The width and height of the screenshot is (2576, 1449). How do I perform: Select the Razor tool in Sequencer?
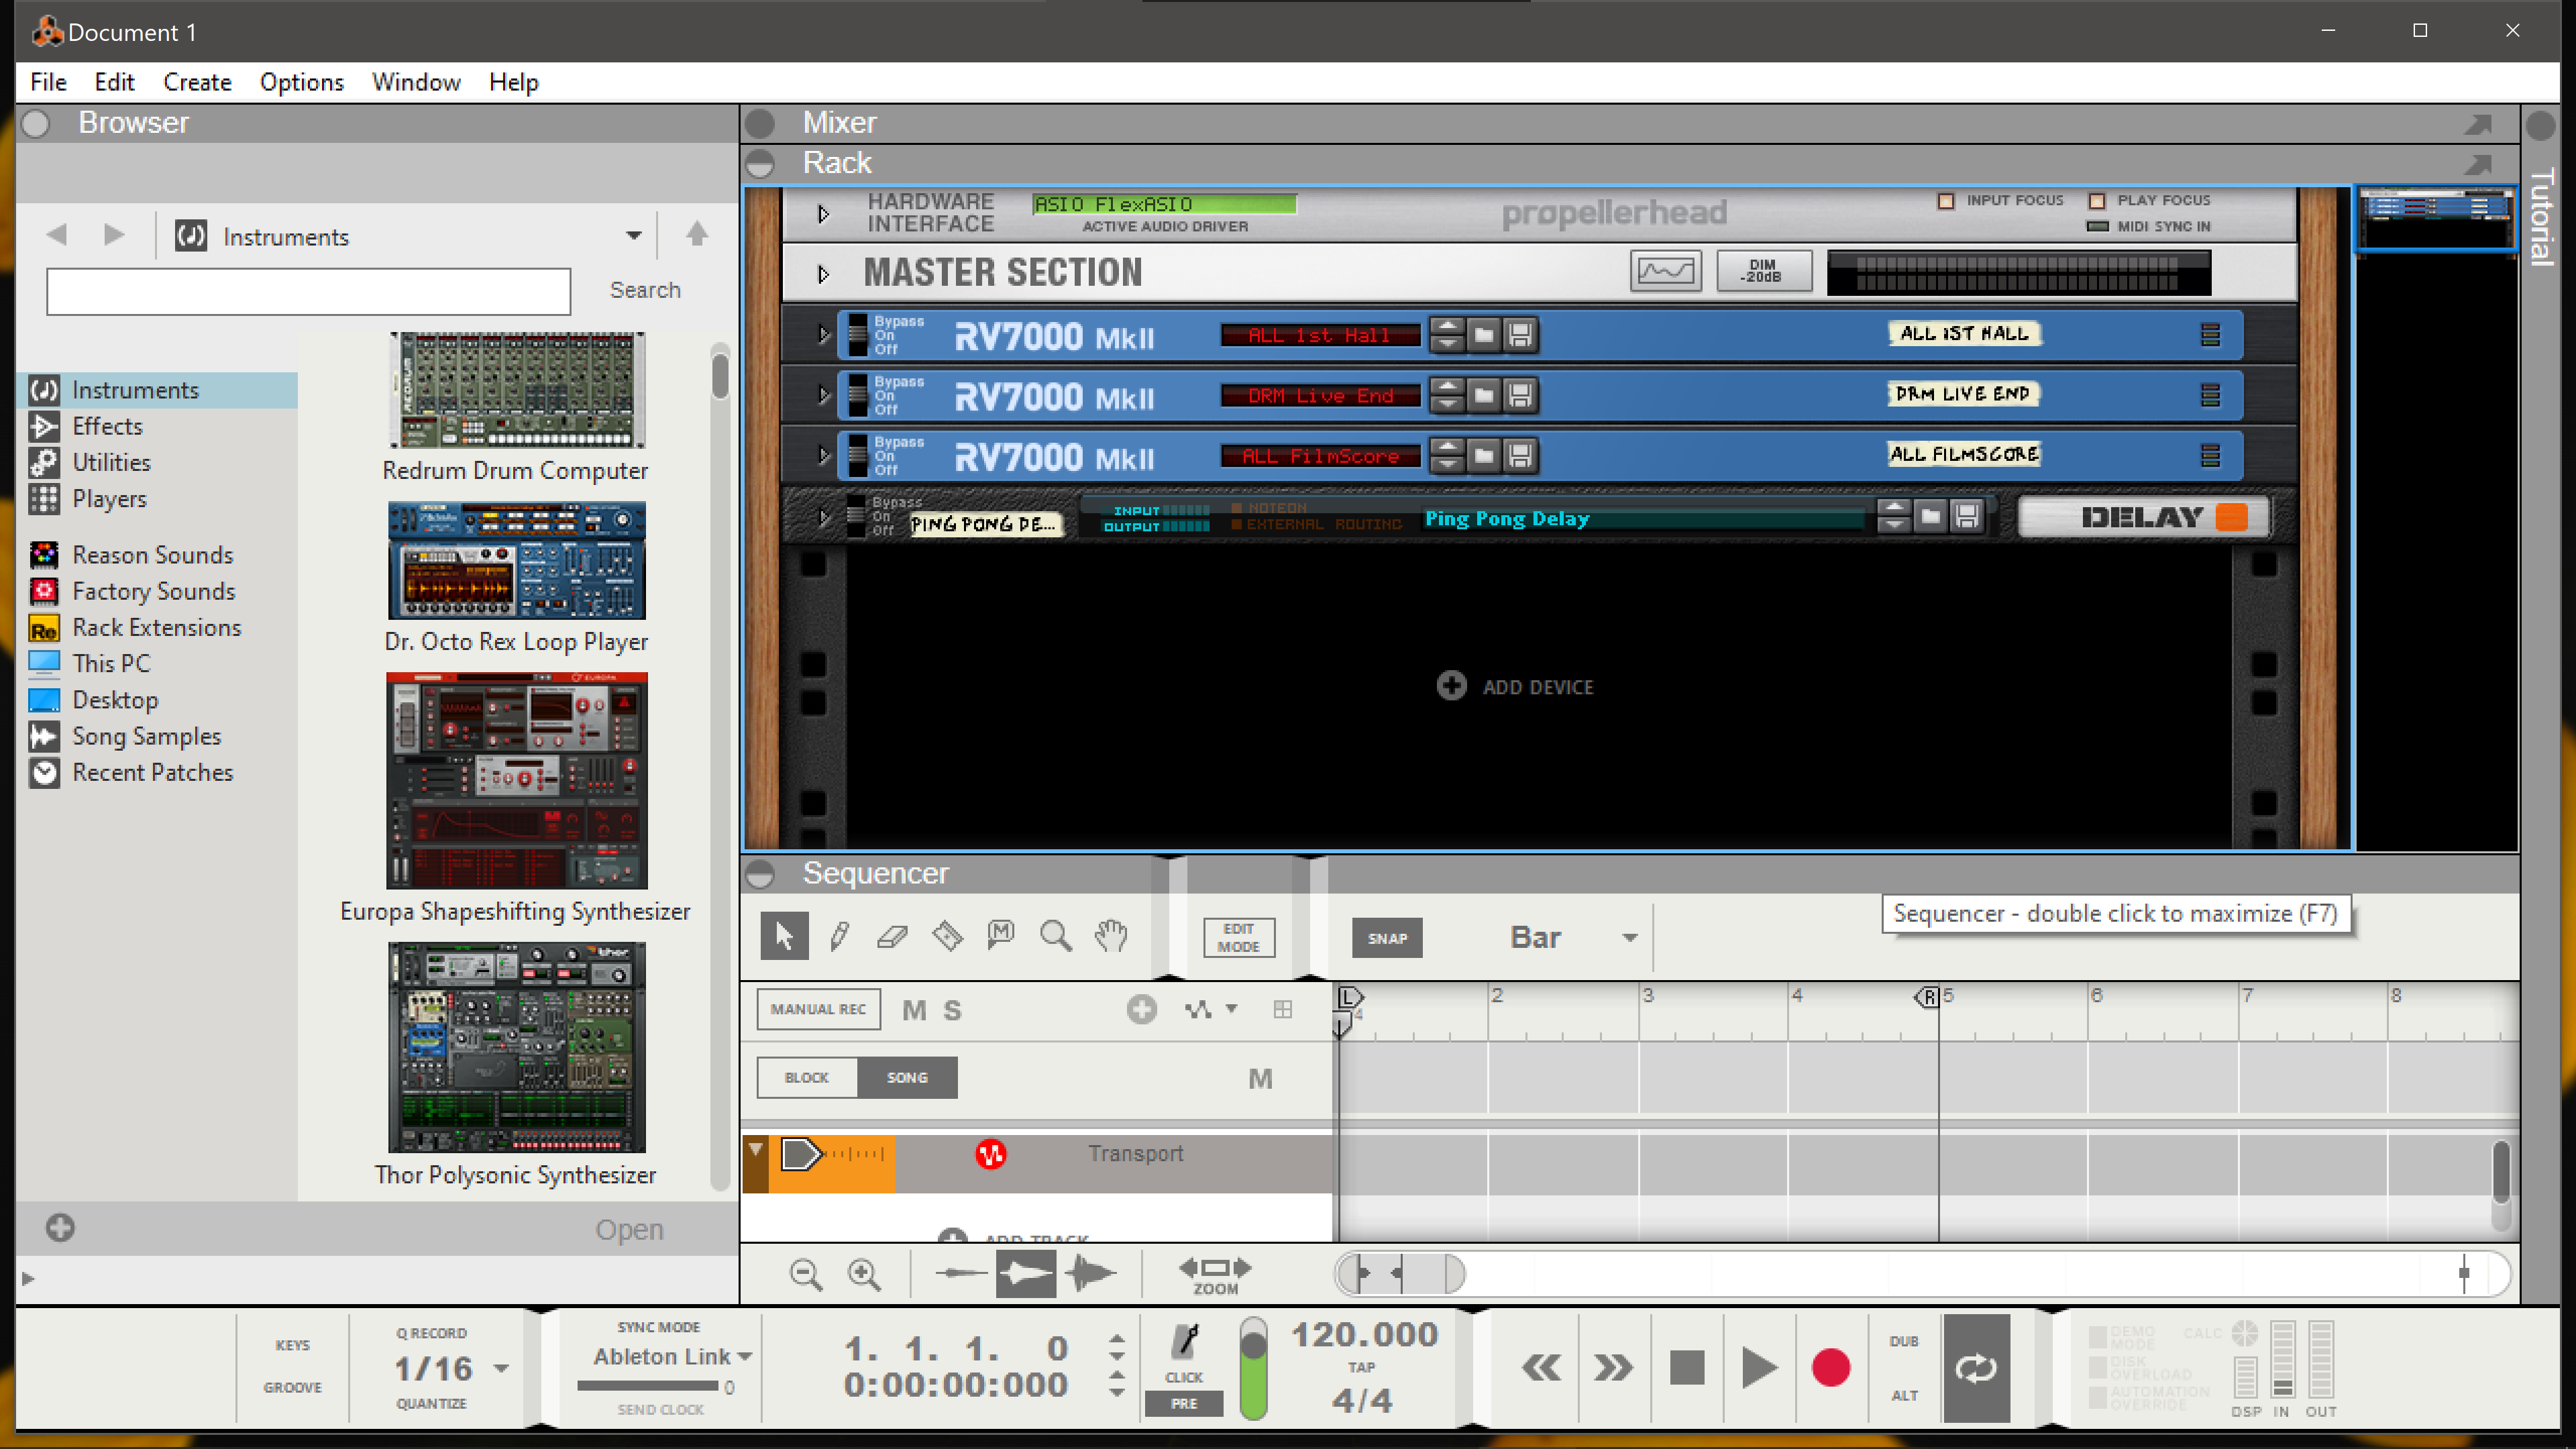click(x=947, y=936)
